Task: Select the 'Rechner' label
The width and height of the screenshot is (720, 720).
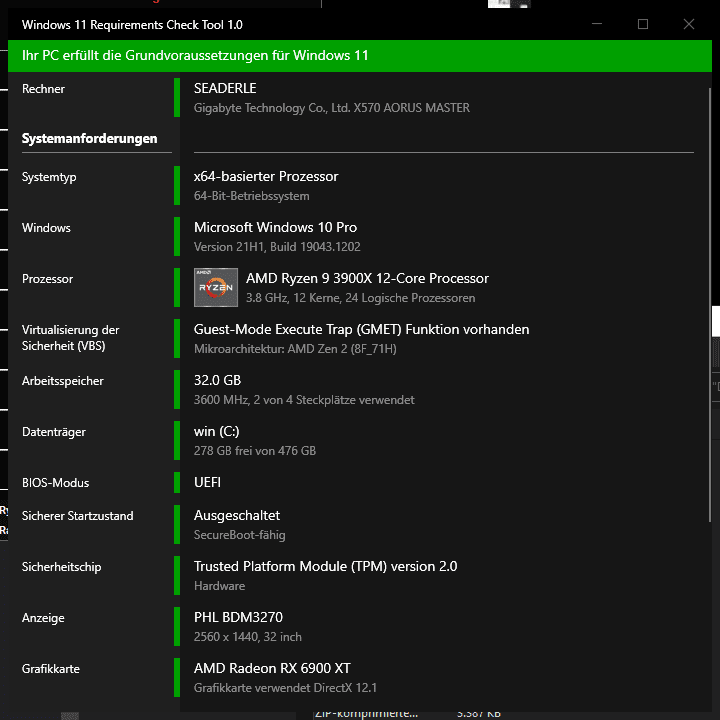Action: (43, 89)
